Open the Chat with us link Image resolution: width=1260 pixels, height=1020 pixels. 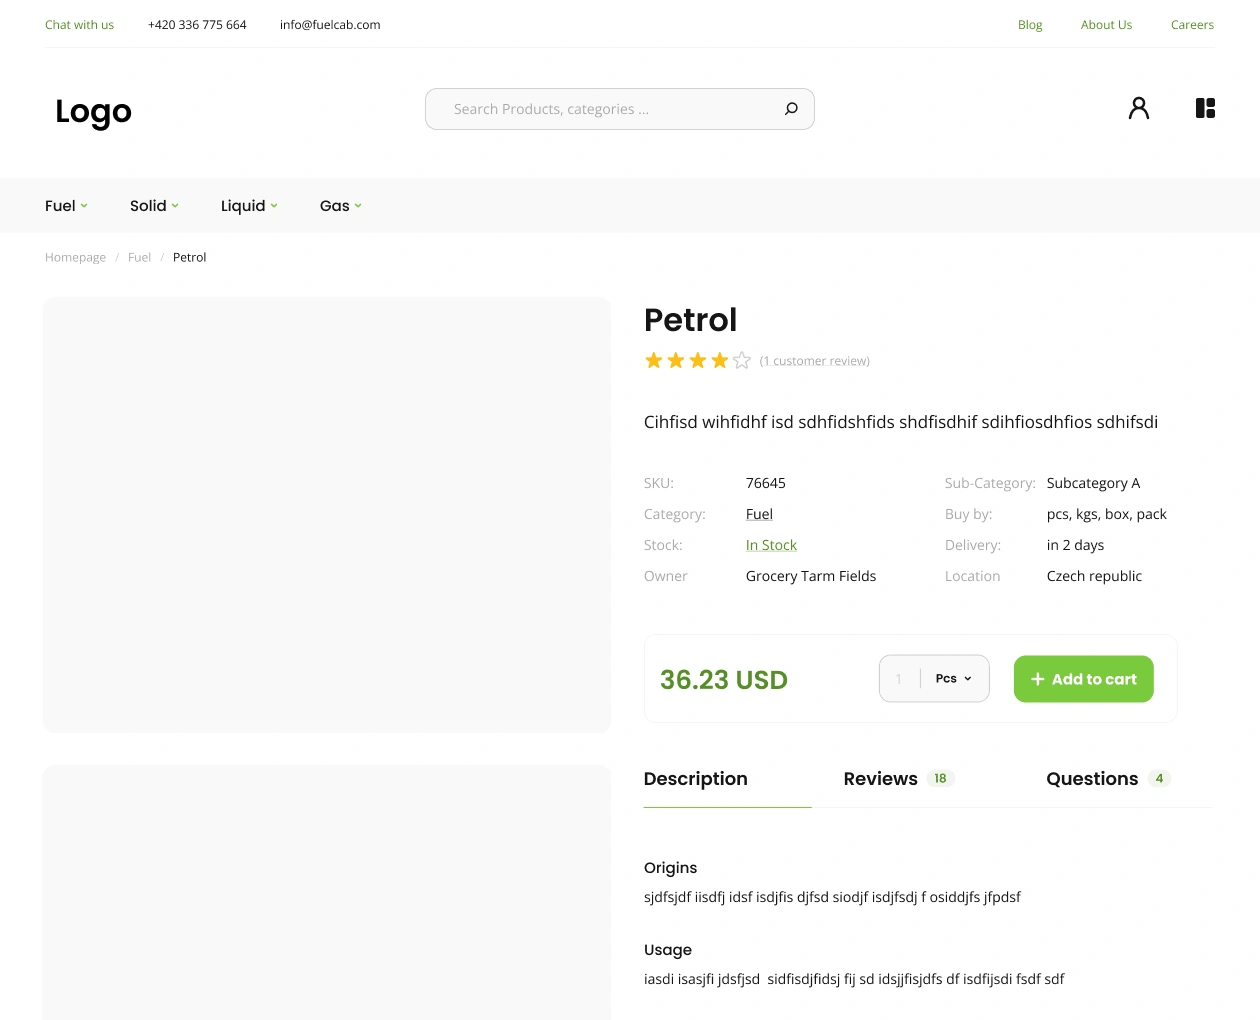pyautogui.click(x=79, y=25)
